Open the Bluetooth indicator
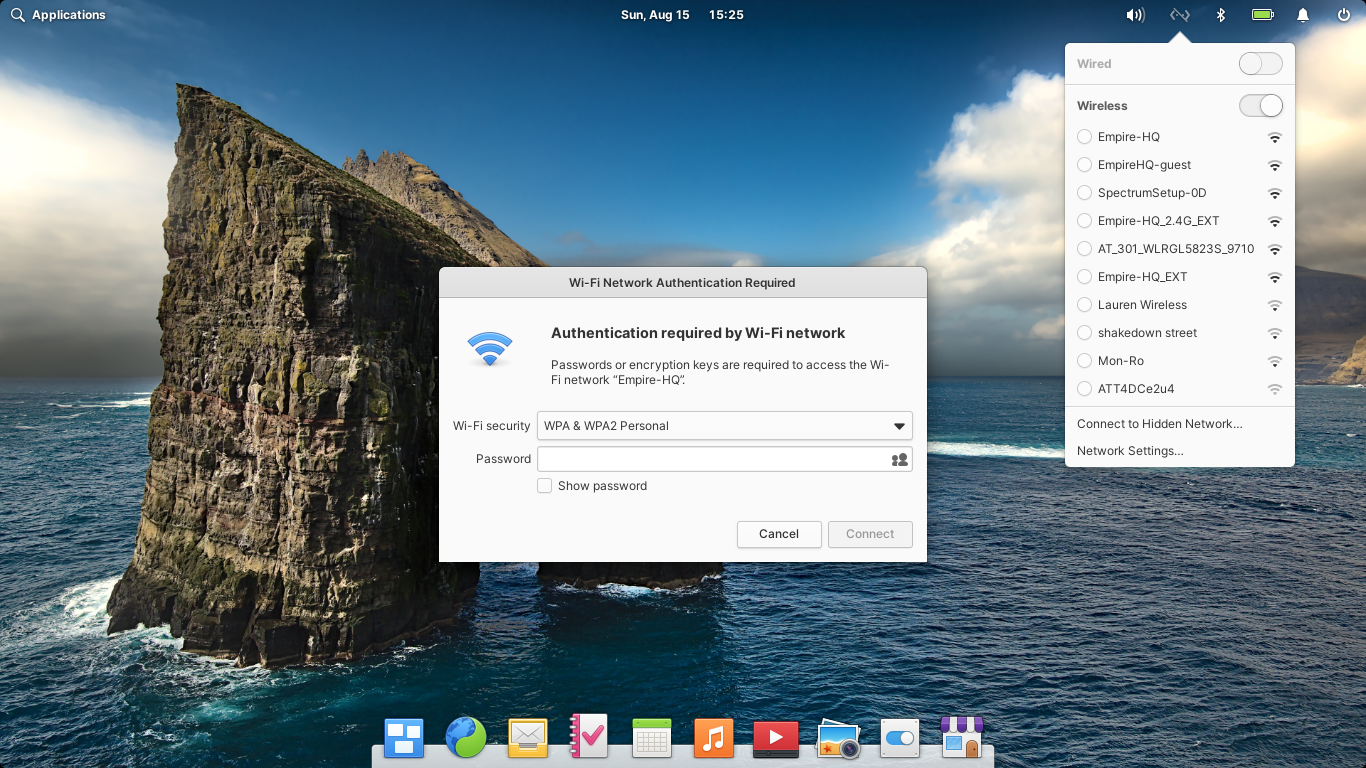1366x768 pixels. click(x=1220, y=15)
